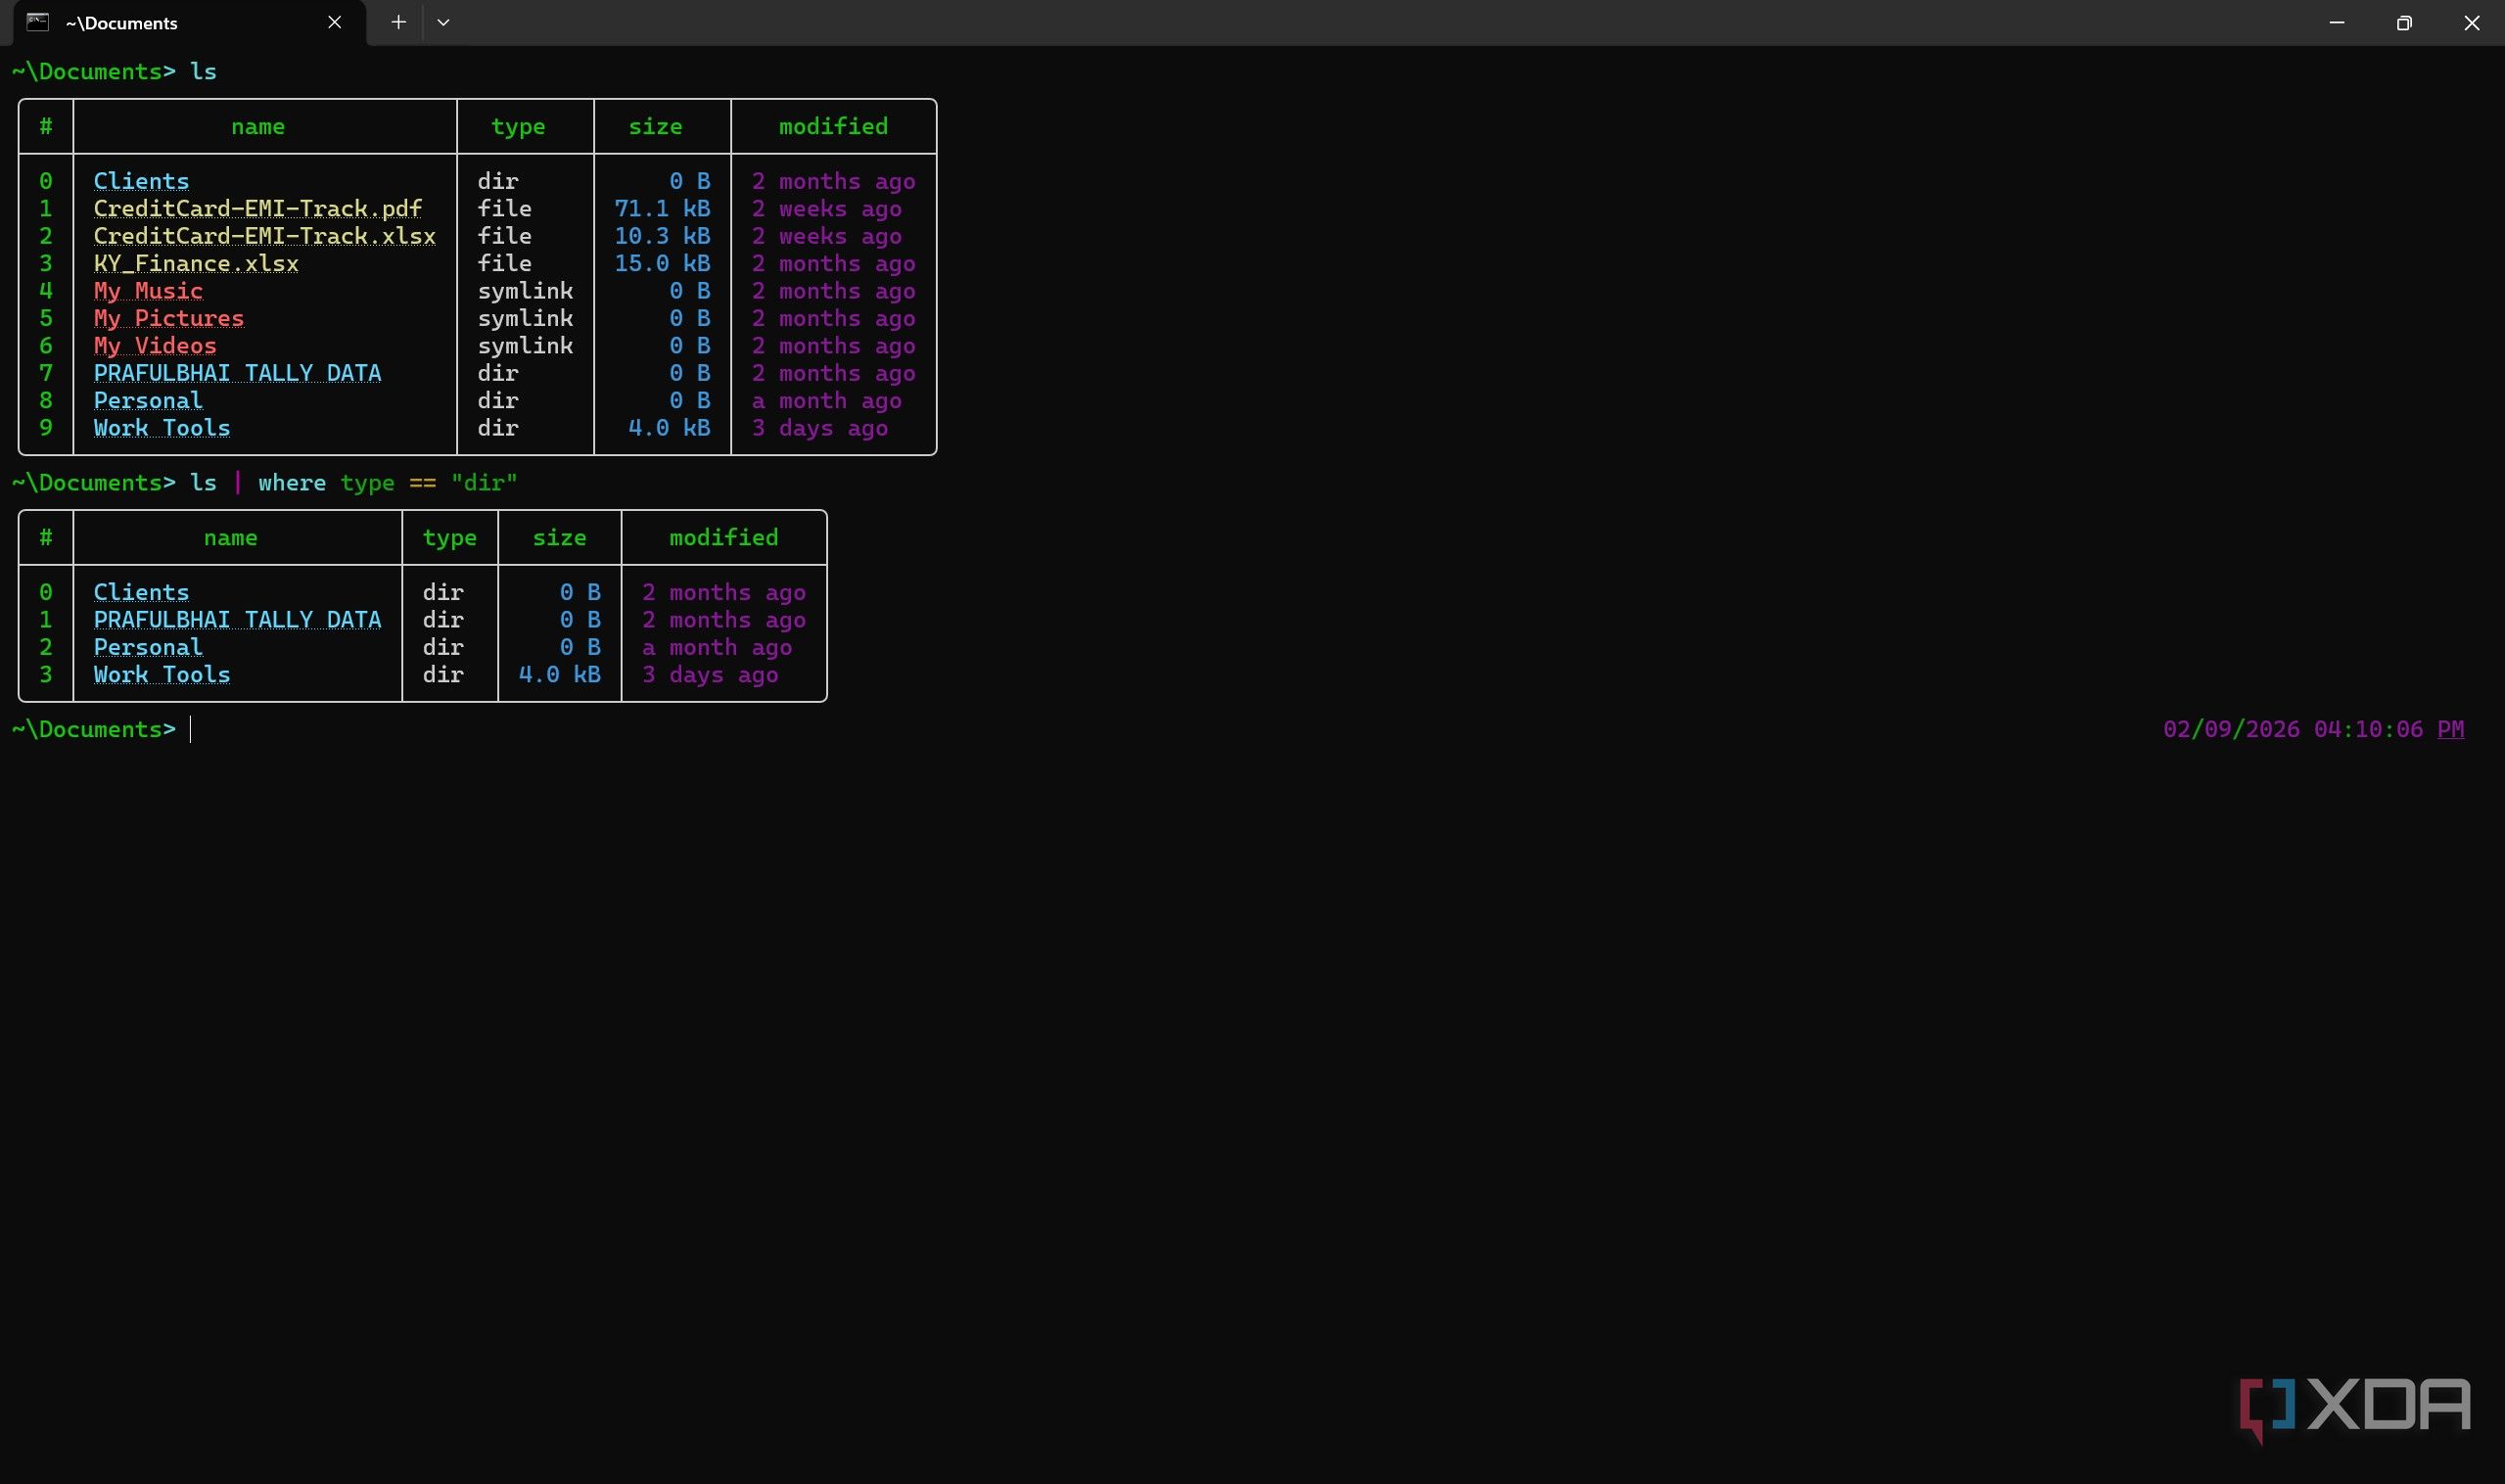Click the 10.3 kB size value
Image resolution: width=2505 pixels, height=1484 pixels.
tap(662, 236)
